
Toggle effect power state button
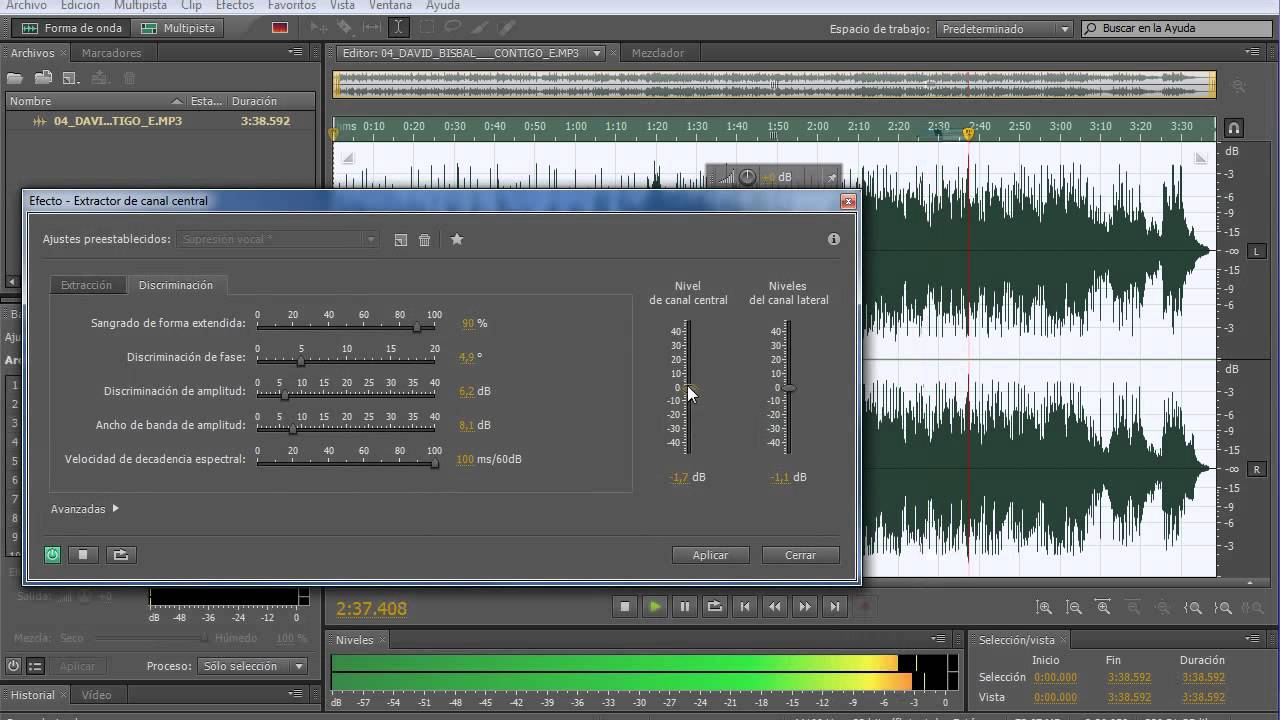[53, 554]
